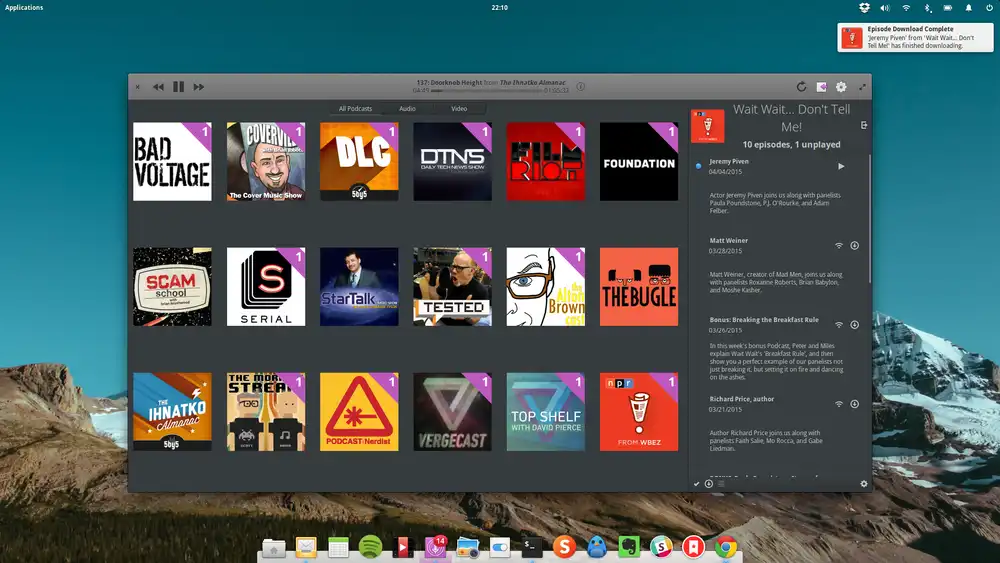The width and height of the screenshot is (1000, 563).
Task: Switch to the Audio filter tab
Action: (407, 108)
